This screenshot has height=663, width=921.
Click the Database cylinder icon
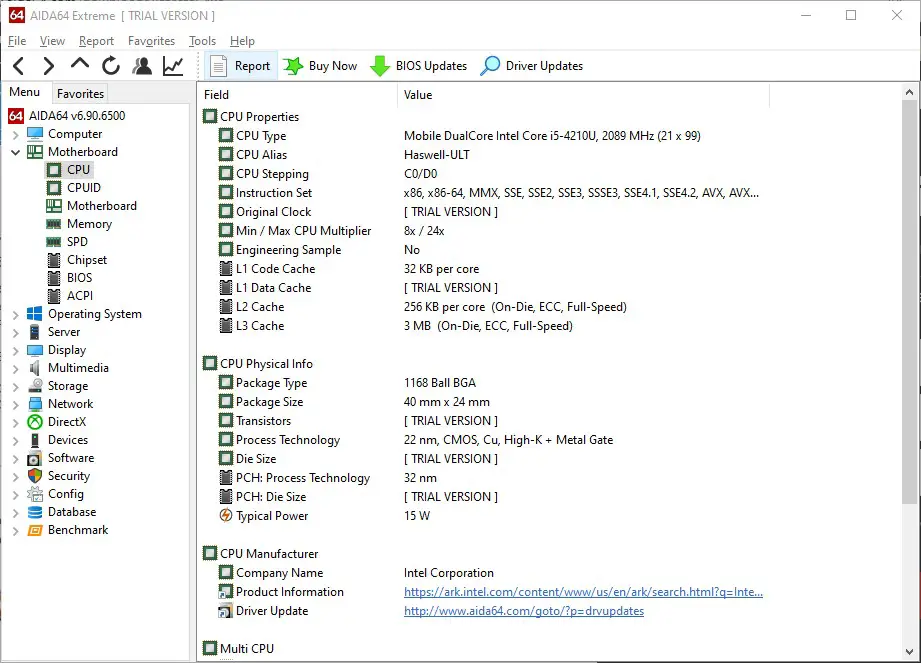pos(35,512)
